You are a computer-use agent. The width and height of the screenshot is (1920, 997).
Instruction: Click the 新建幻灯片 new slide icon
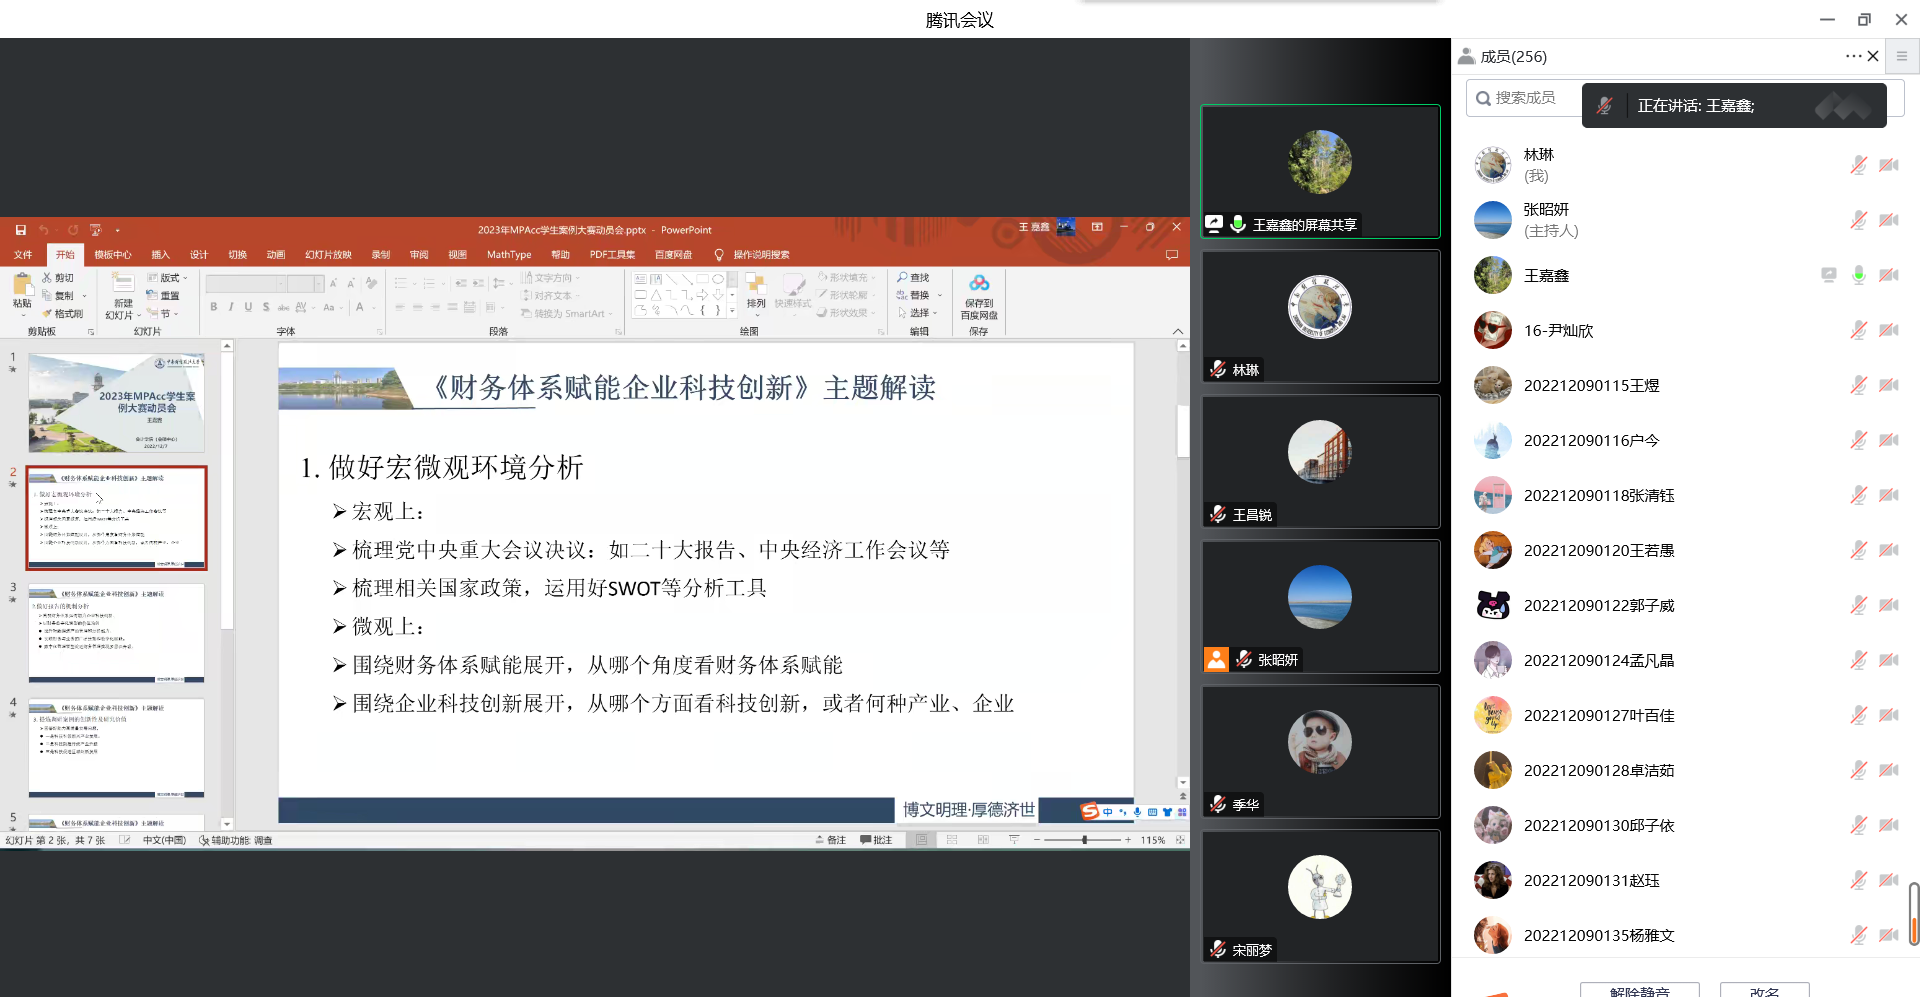[123, 284]
